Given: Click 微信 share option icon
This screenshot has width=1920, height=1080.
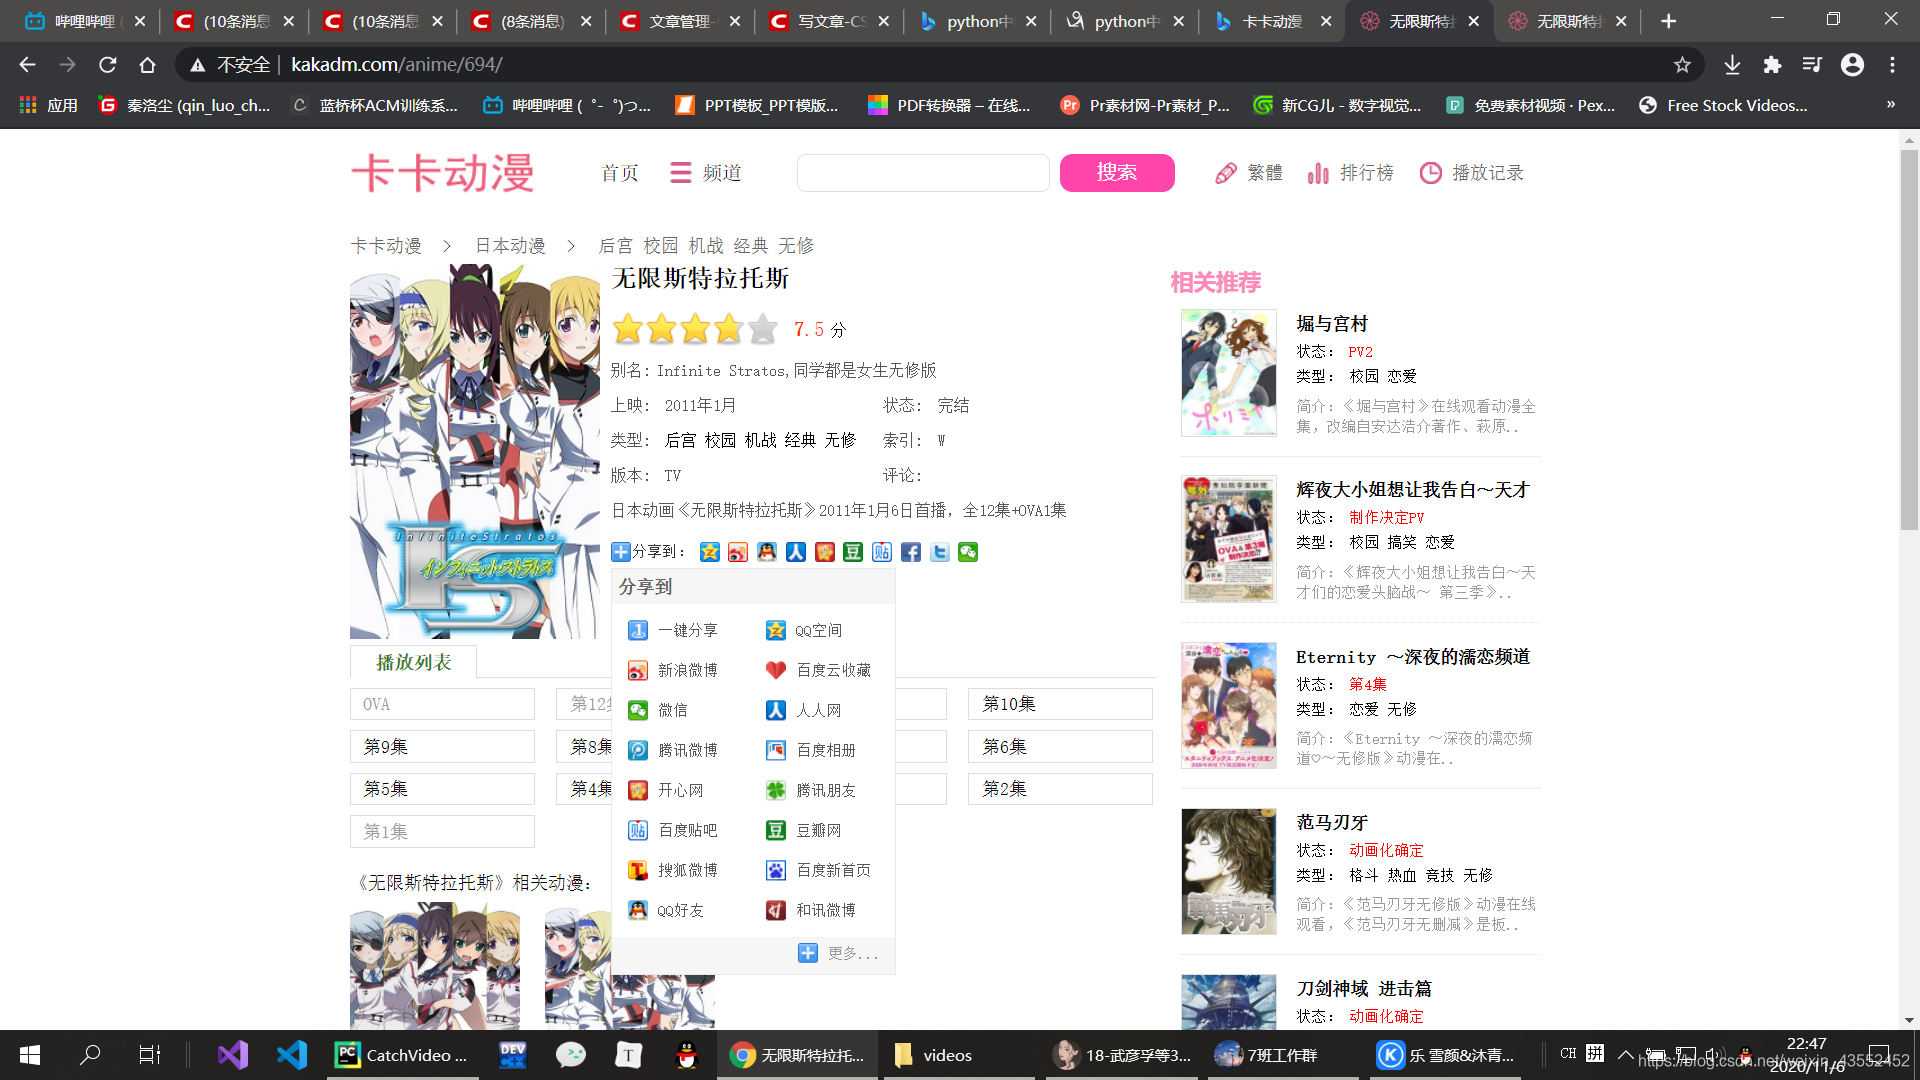Looking at the screenshot, I should (637, 711).
